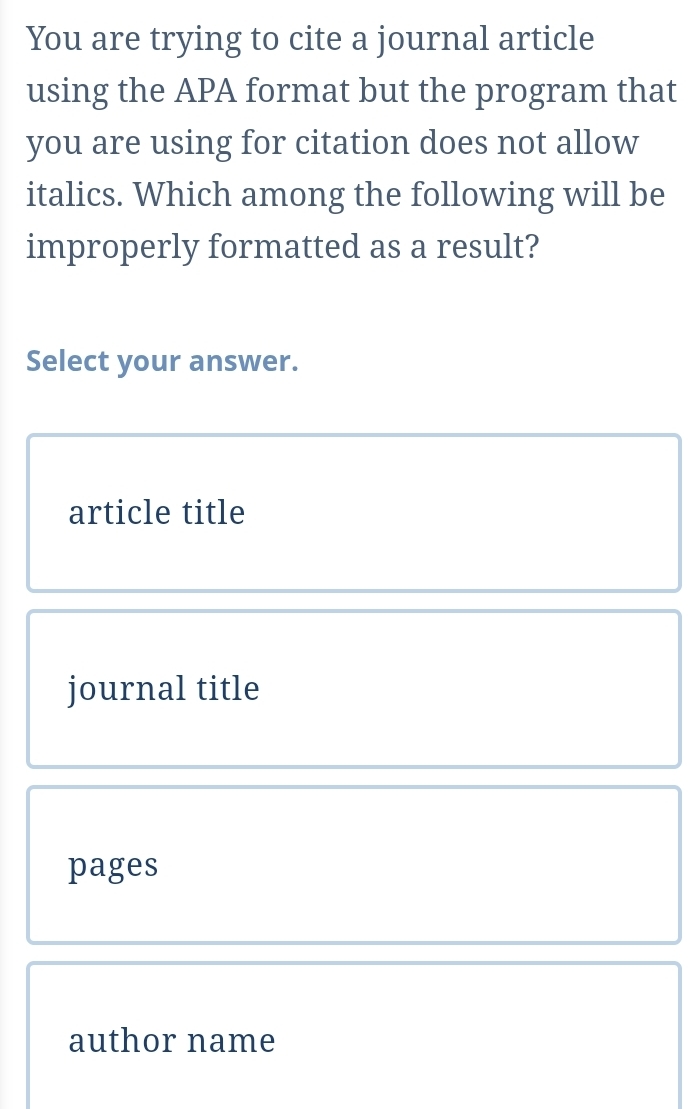Click the gray strip on the left edge
Image resolution: width=697 pixels, height=1109 pixels.
click(x=5, y=600)
